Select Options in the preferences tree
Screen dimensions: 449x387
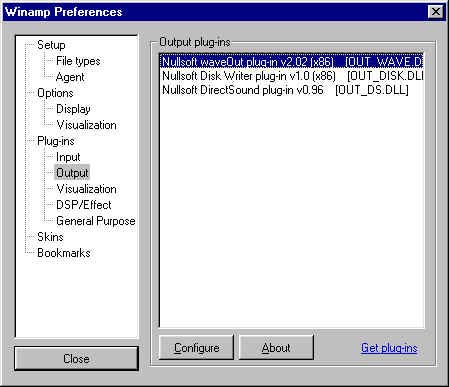pos(55,93)
